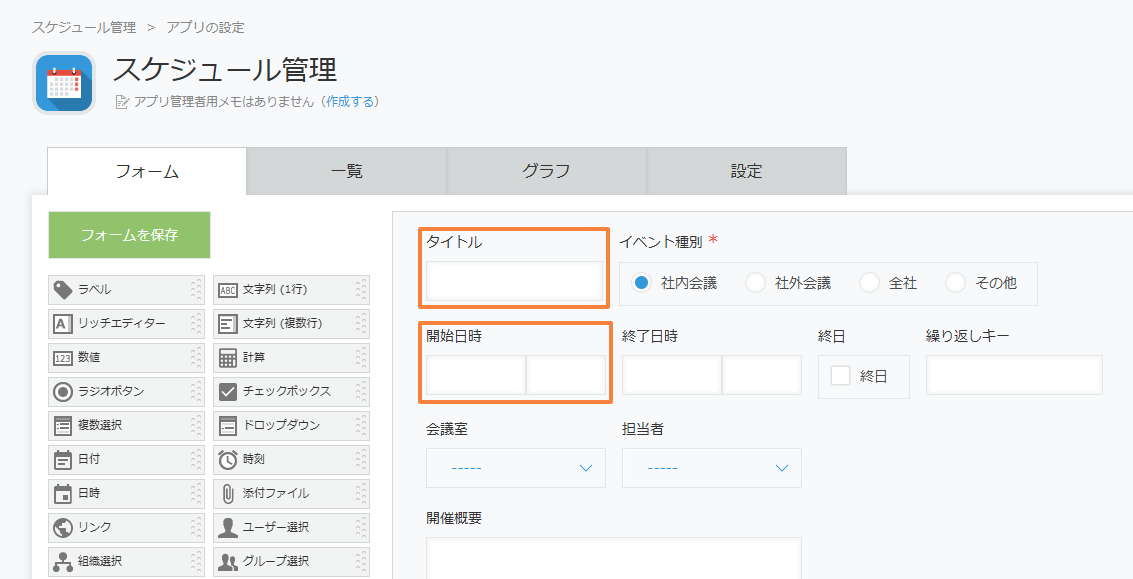Image resolution: width=1133 pixels, height=579 pixels.
Task: Grab the drag handle of ラベル field
Action: point(196,290)
